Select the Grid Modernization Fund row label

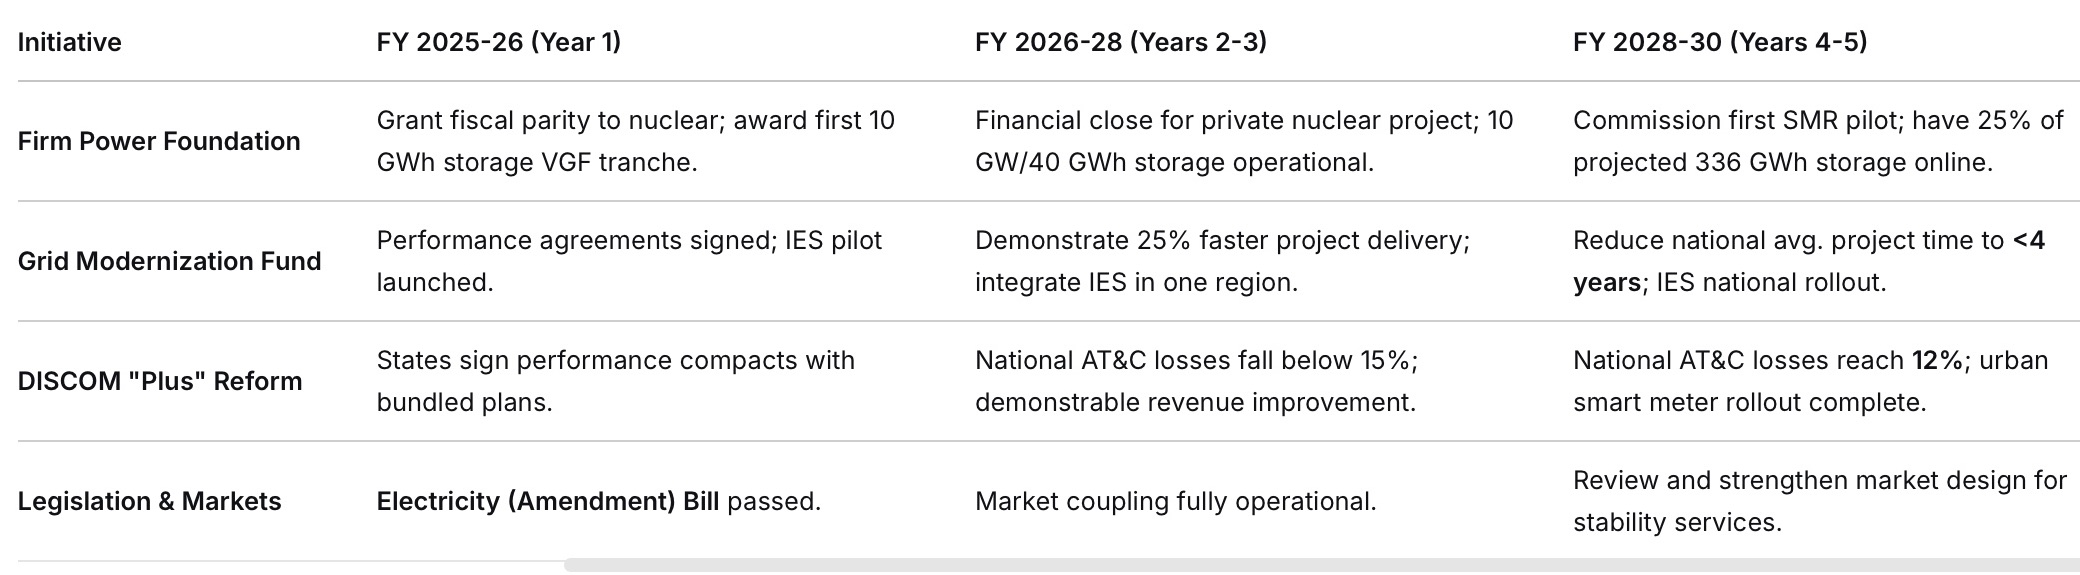click(169, 261)
